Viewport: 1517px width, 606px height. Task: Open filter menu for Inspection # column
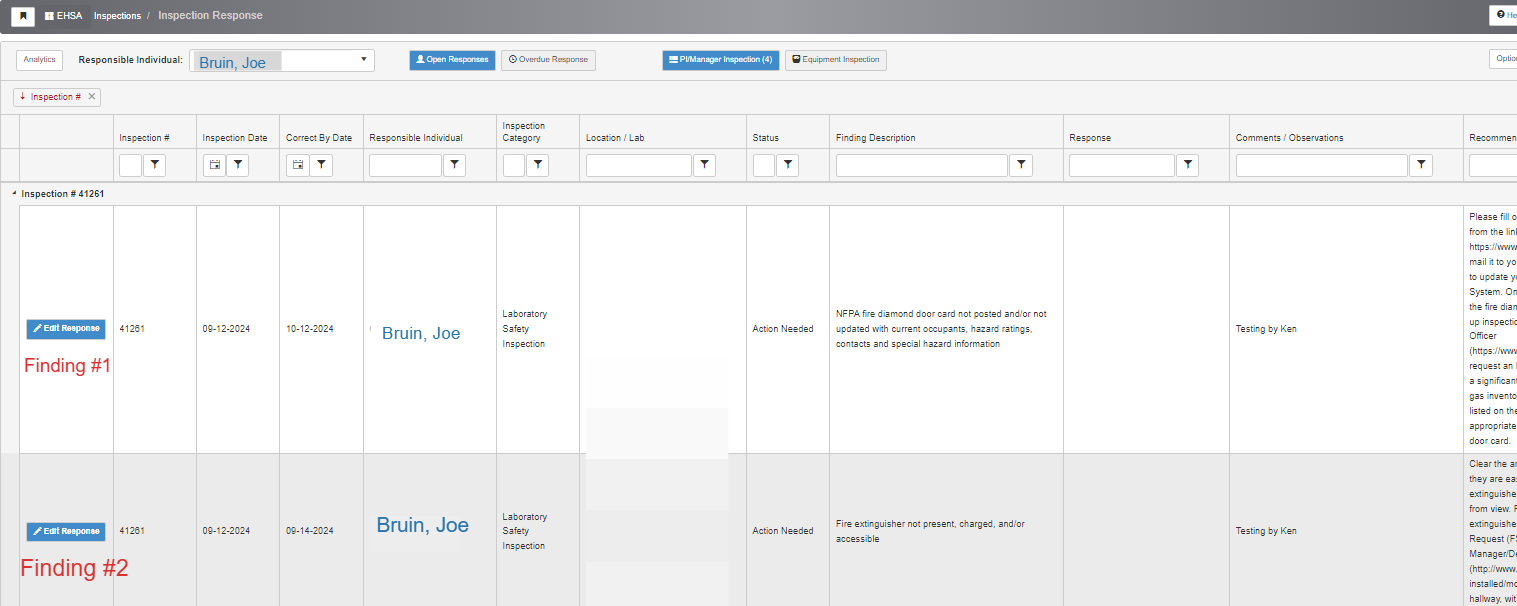point(155,166)
